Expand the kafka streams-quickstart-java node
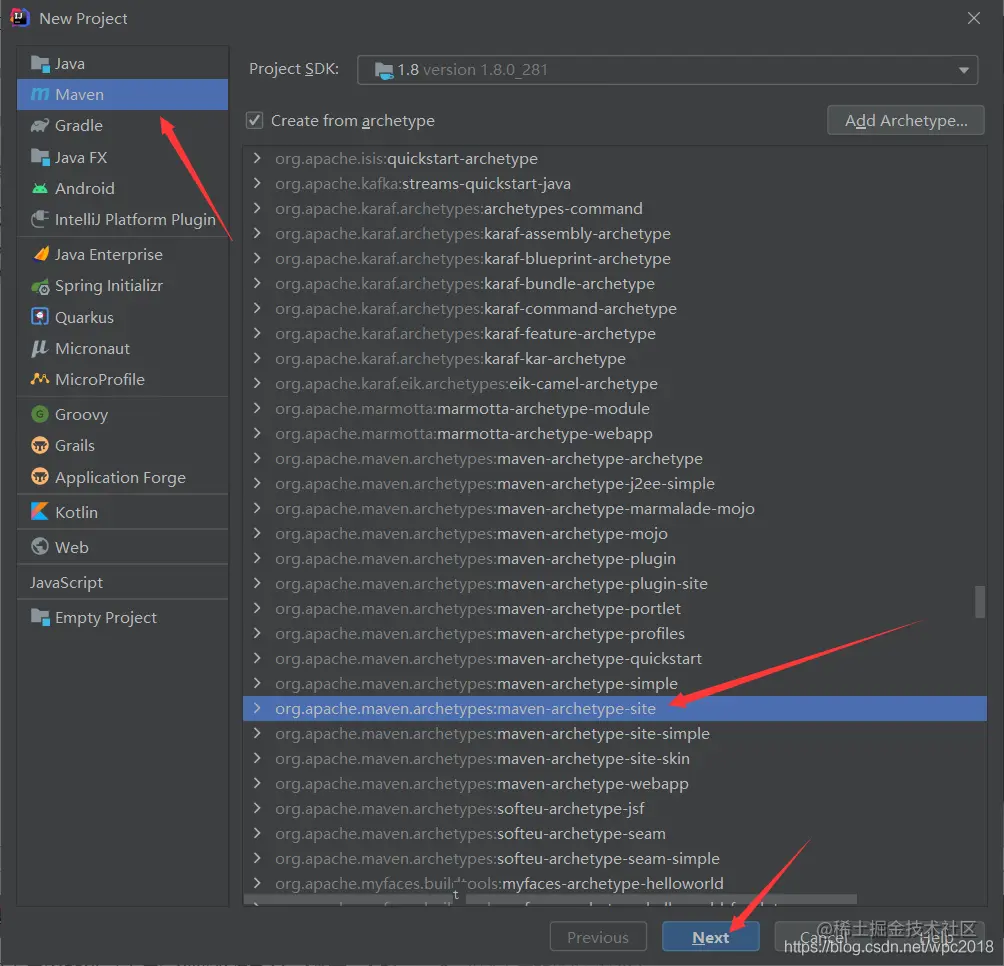 [x=257, y=183]
